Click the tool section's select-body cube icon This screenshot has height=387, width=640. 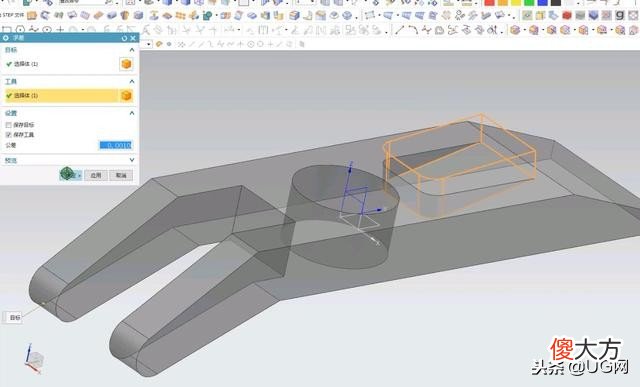coord(126,96)
